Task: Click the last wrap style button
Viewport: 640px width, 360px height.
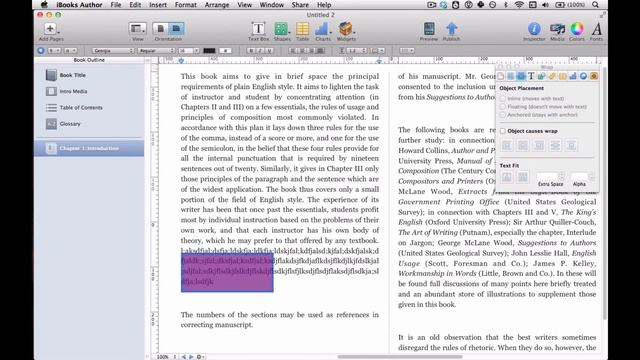Action: pyautogui.click(x=571, y=145)
